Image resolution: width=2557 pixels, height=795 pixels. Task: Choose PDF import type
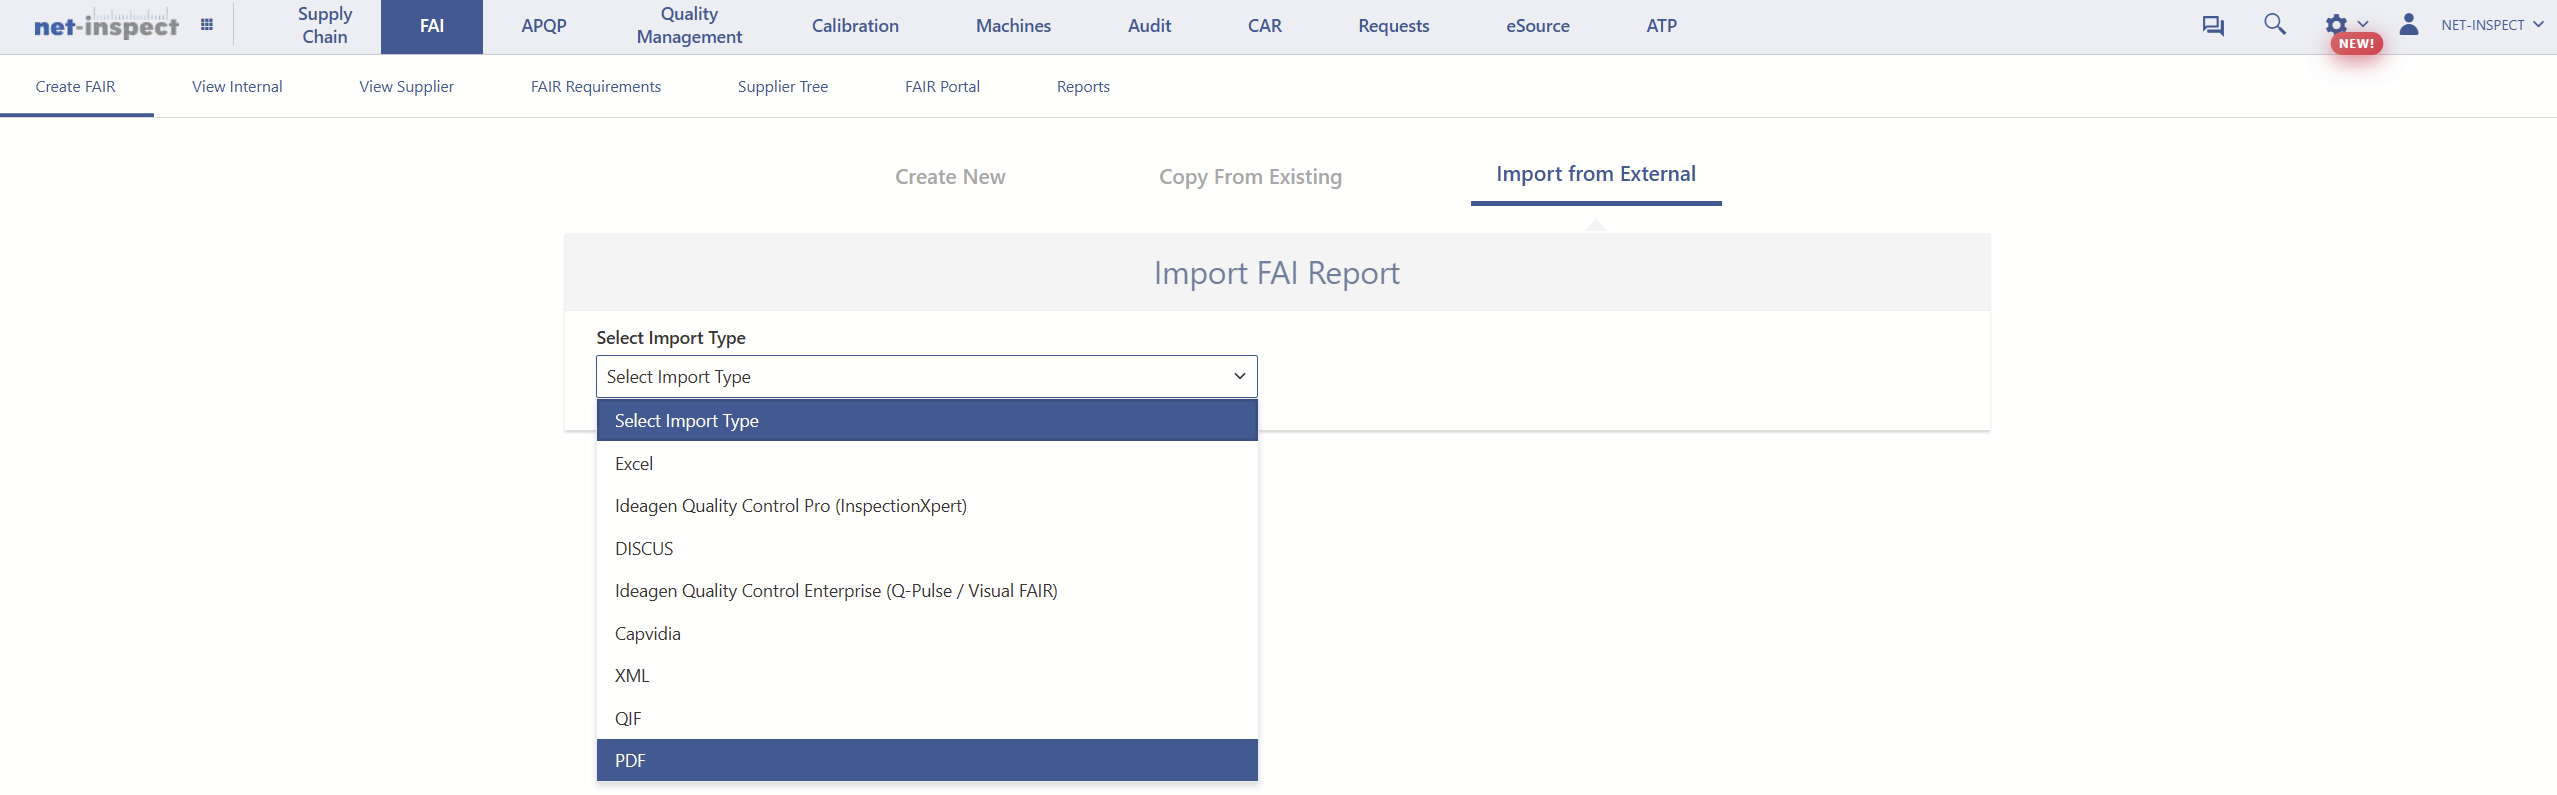coord(927,761)
